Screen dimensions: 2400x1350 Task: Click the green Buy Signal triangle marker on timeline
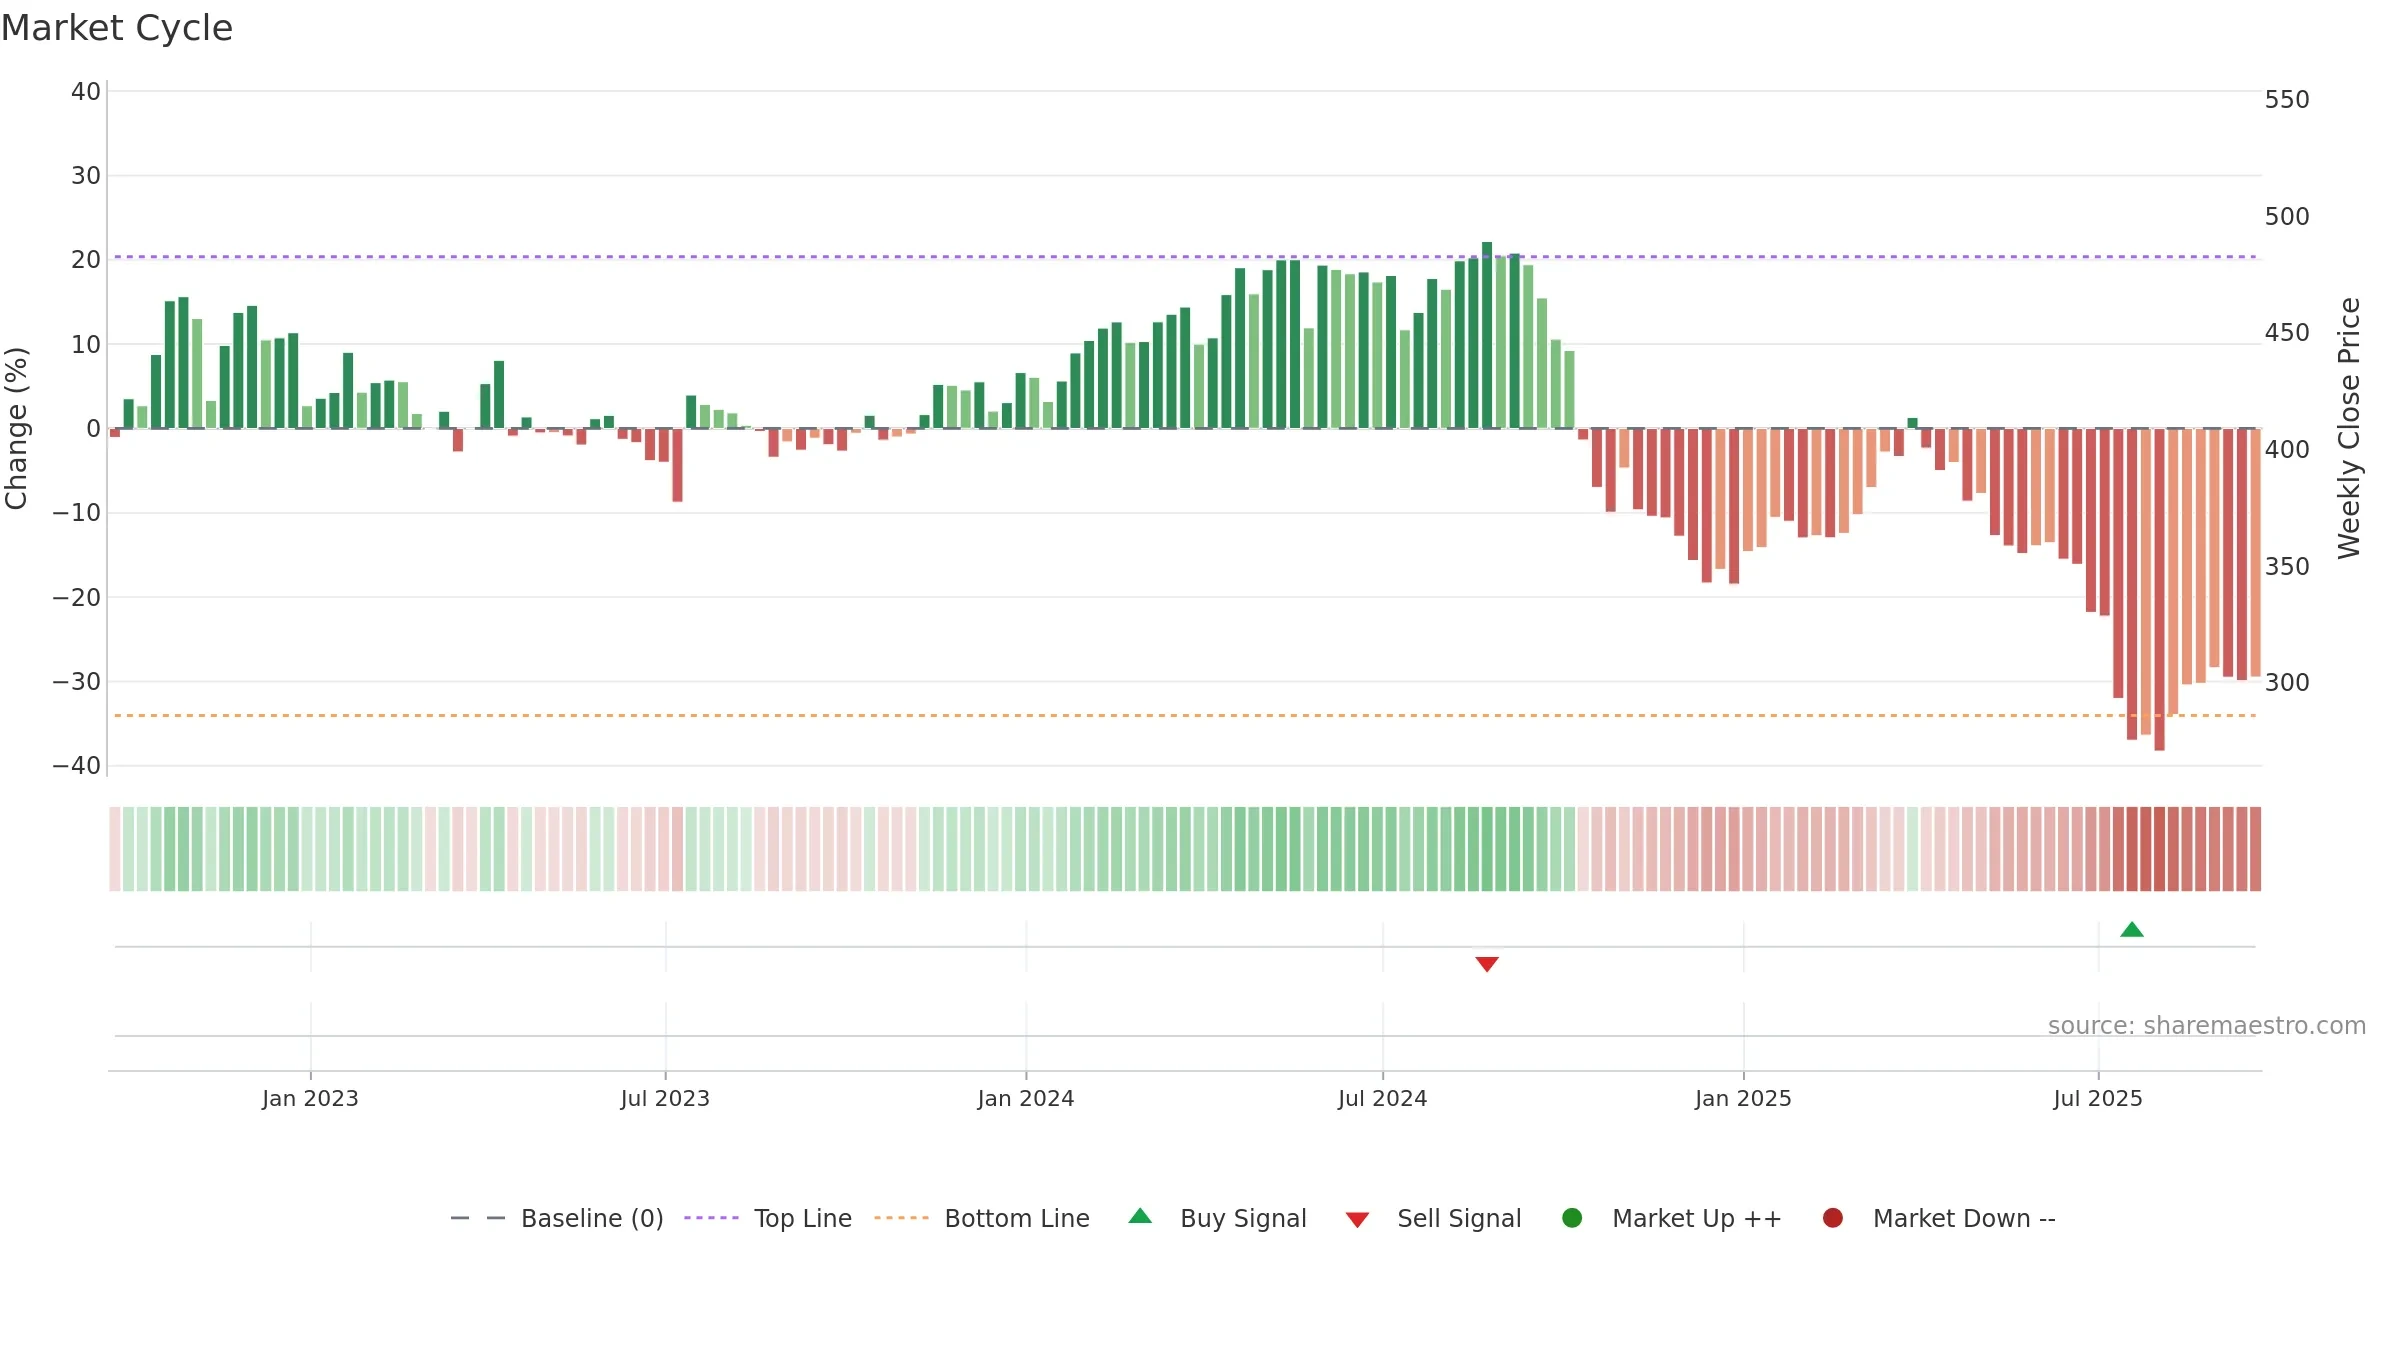click(2132, 930)
